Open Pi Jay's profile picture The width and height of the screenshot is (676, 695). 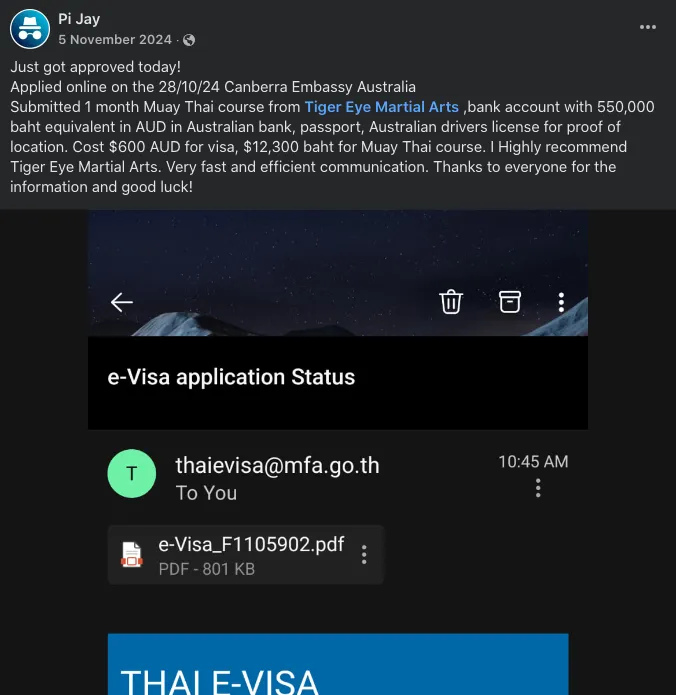[x=30, y=29]
